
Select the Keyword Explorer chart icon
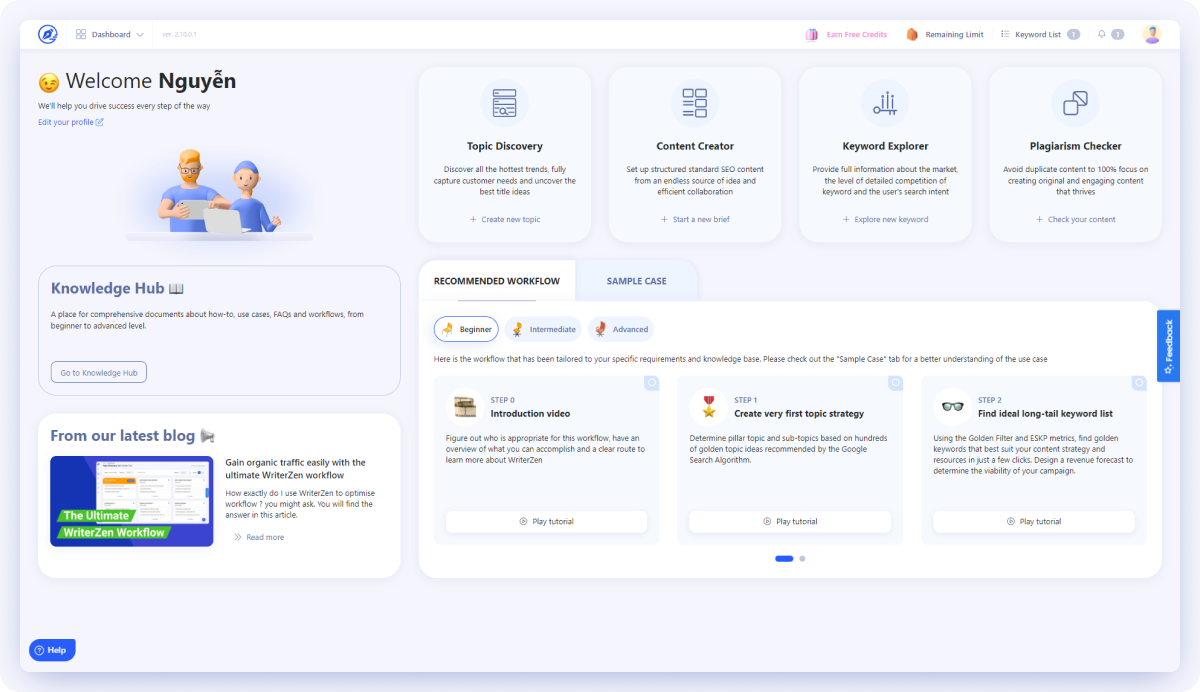pyautogui.click(x=884, y=102)
